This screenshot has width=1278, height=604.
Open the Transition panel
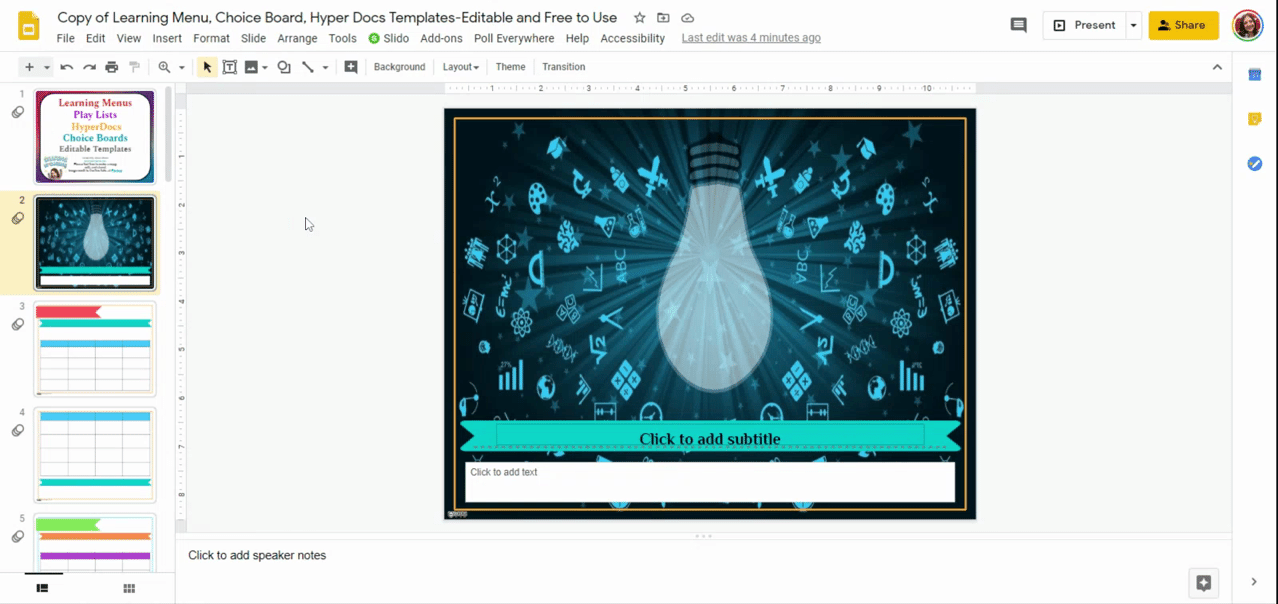tap(564, 67)
